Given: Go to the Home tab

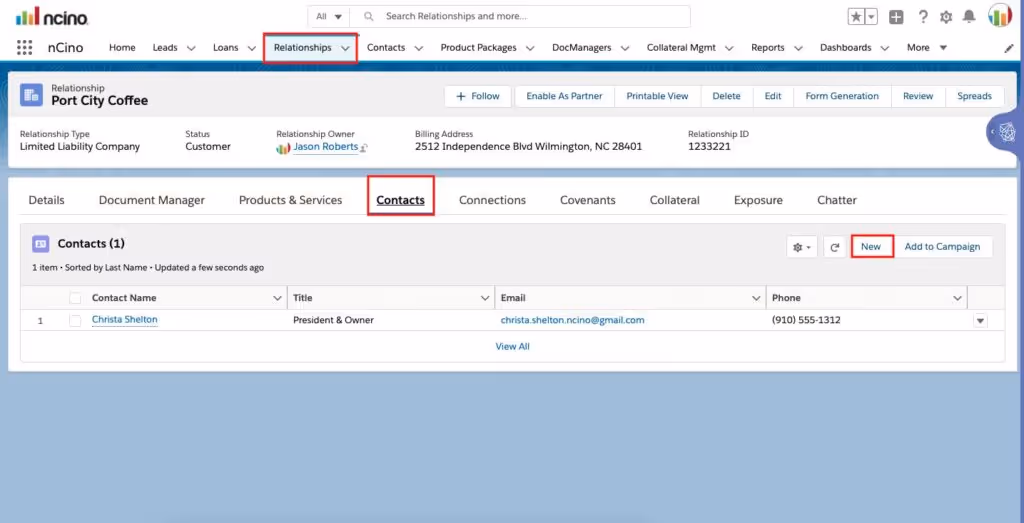Looking at the screenshot, I should coord(122,48).
